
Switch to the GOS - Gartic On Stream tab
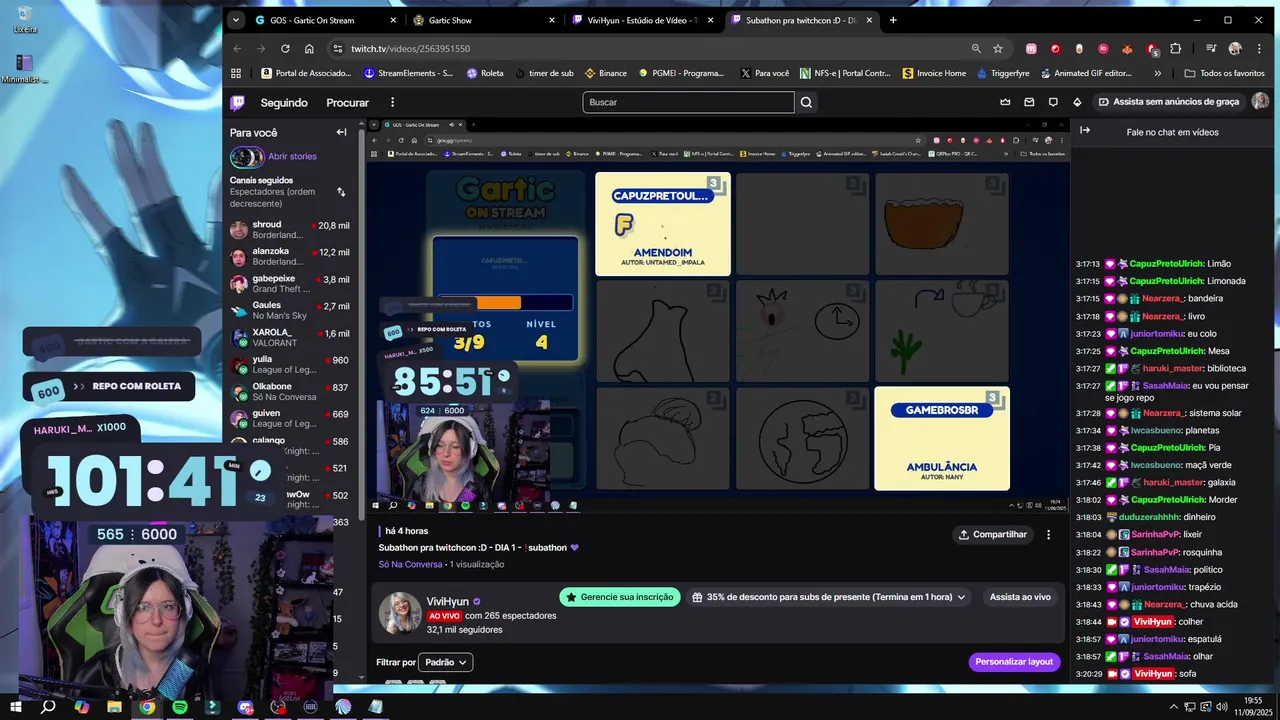click(324, 20)
